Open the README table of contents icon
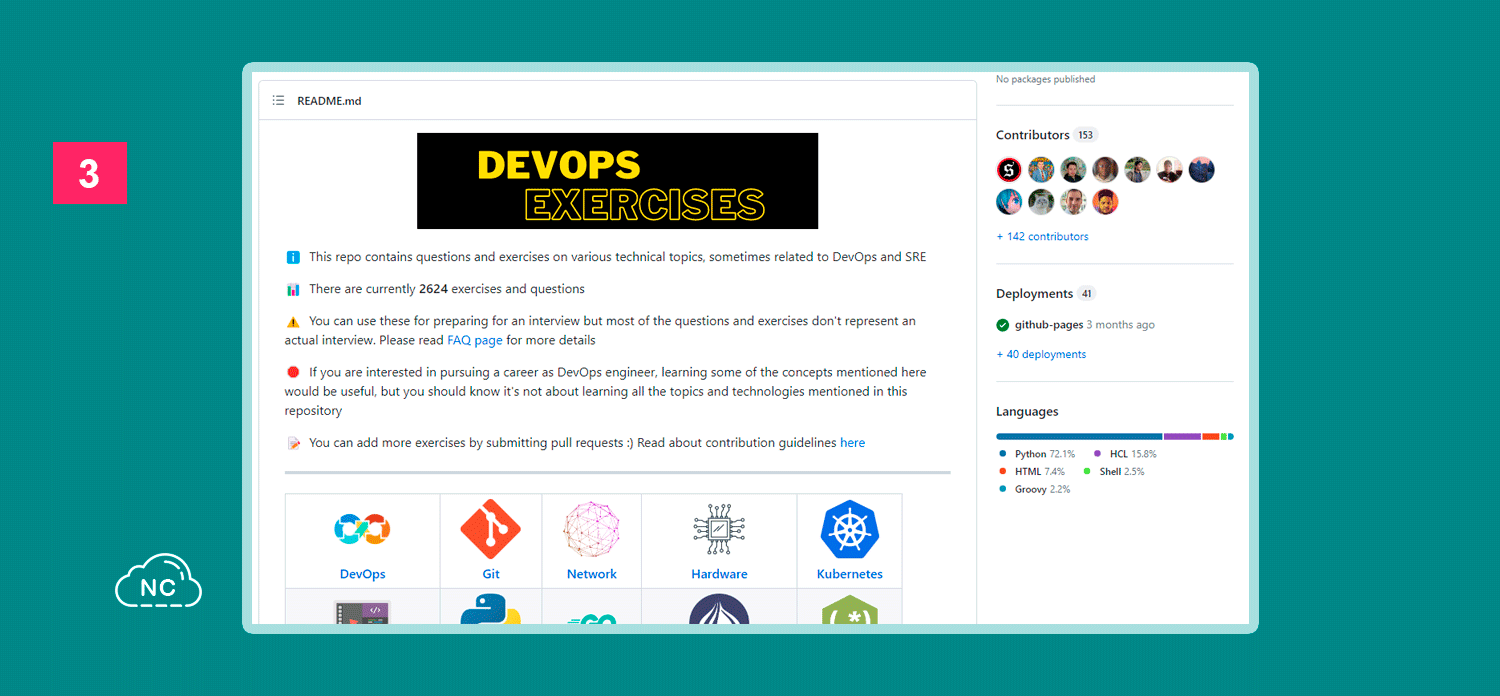 pos(278,101)
